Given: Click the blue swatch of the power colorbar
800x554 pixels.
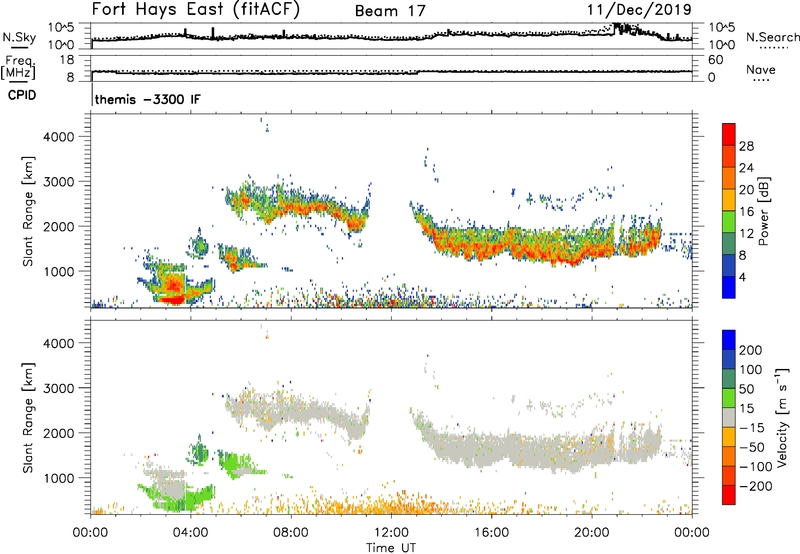Looking at the screenshot, I should (x=729, y=287).
